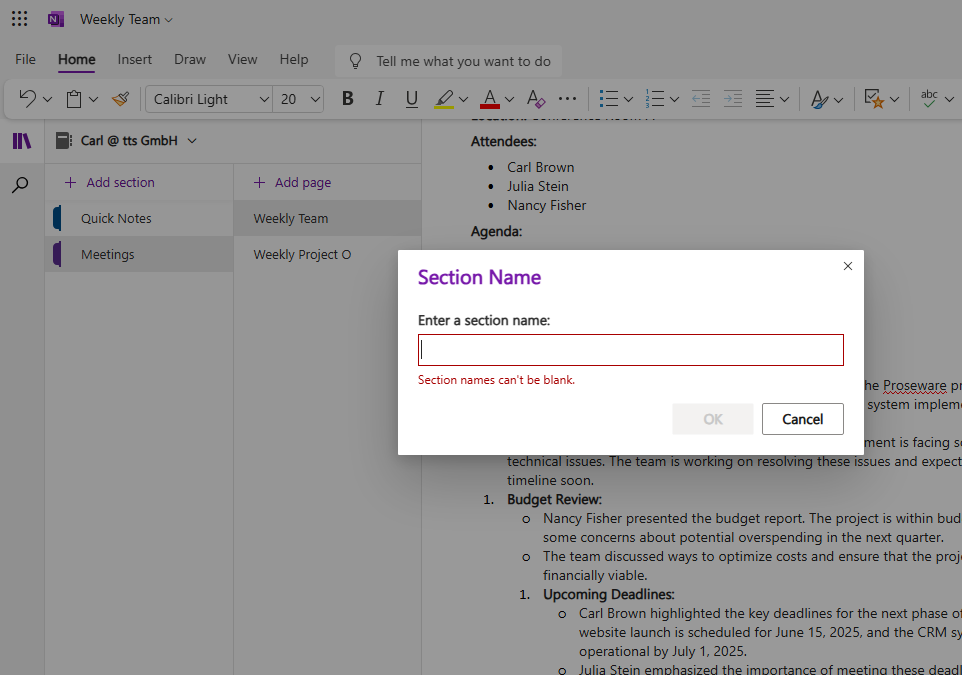The width and height of the screenshot is (962, 675).
Task: Focus the section name text field
Action: click(x=631, y=350)
